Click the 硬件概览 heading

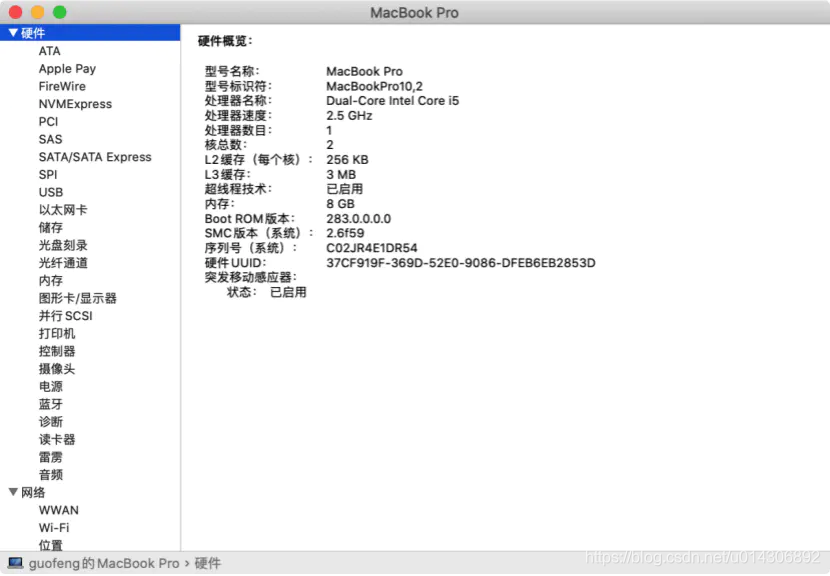(x=225, y=41)
